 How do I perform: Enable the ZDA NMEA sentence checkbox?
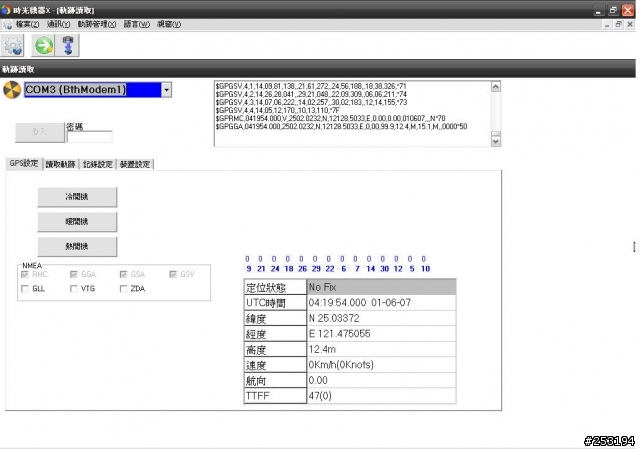(x=123, y=289)
